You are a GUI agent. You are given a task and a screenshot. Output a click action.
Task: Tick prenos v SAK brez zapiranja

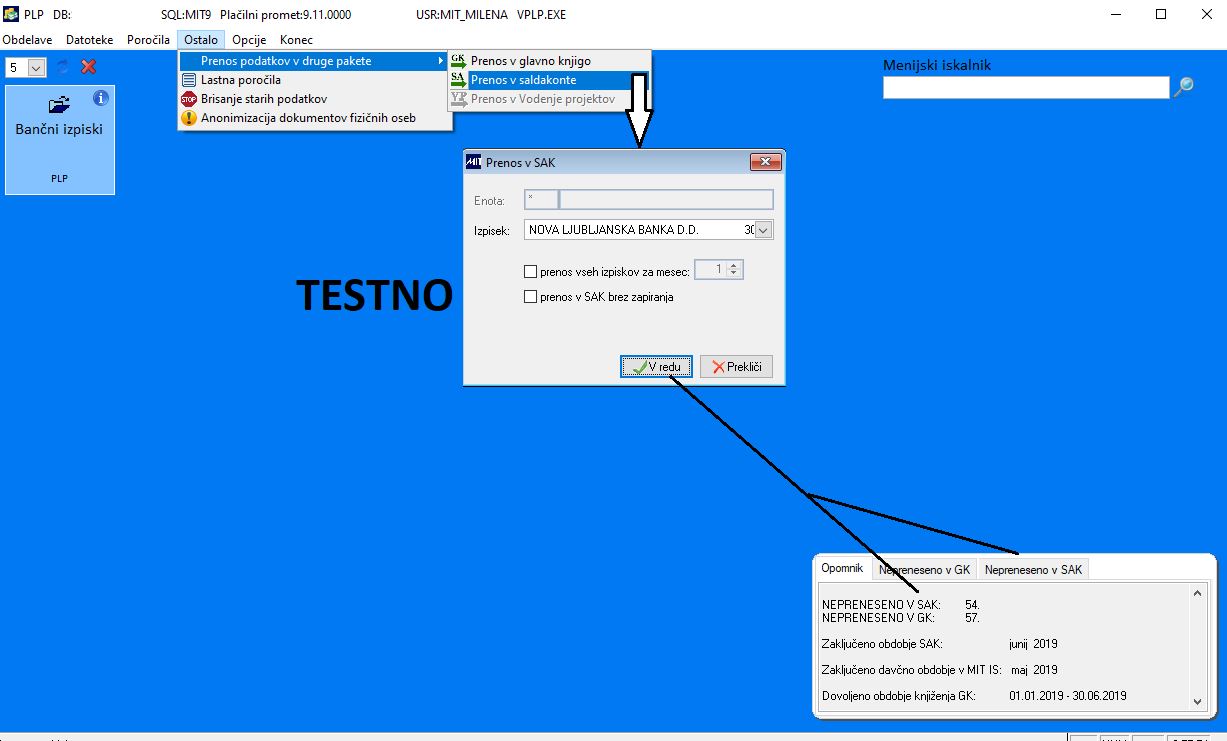pyautogui.click(x=531, y=297)
